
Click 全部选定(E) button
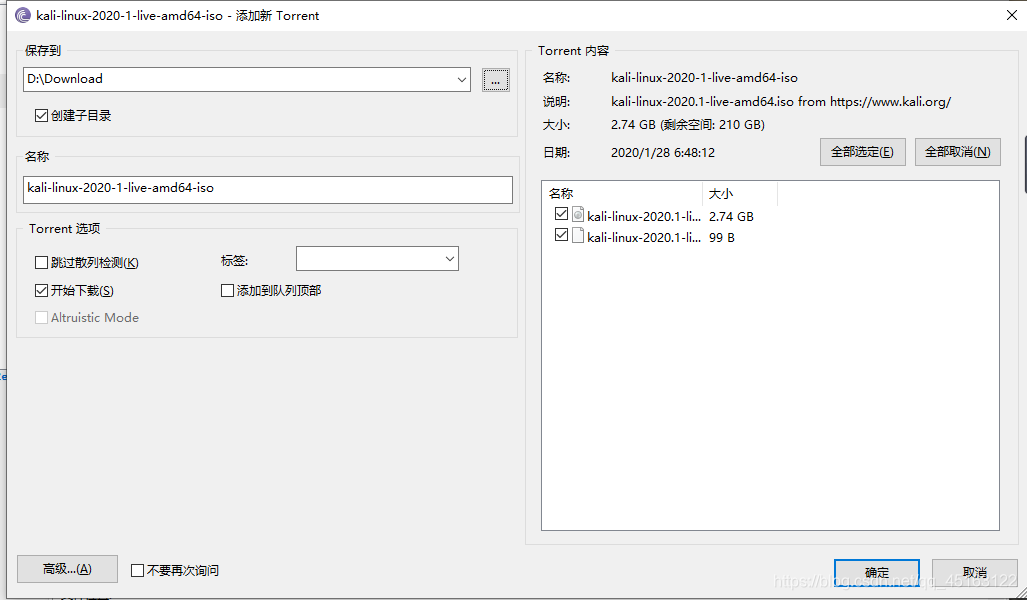863,152
